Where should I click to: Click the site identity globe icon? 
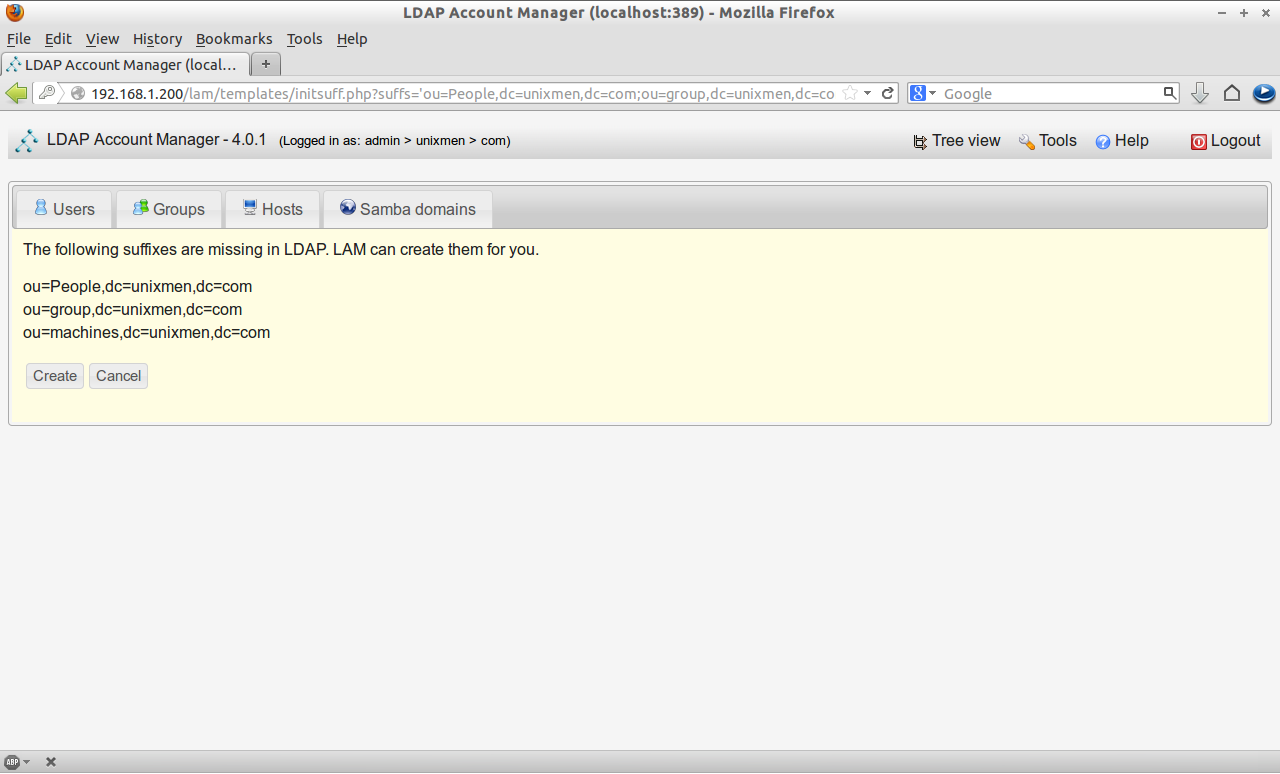pos(78,93)
